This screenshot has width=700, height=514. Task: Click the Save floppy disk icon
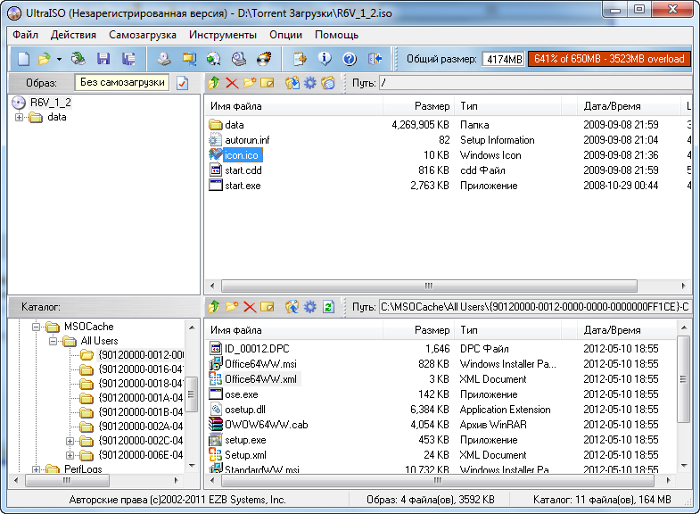click(x=103, y=59)
